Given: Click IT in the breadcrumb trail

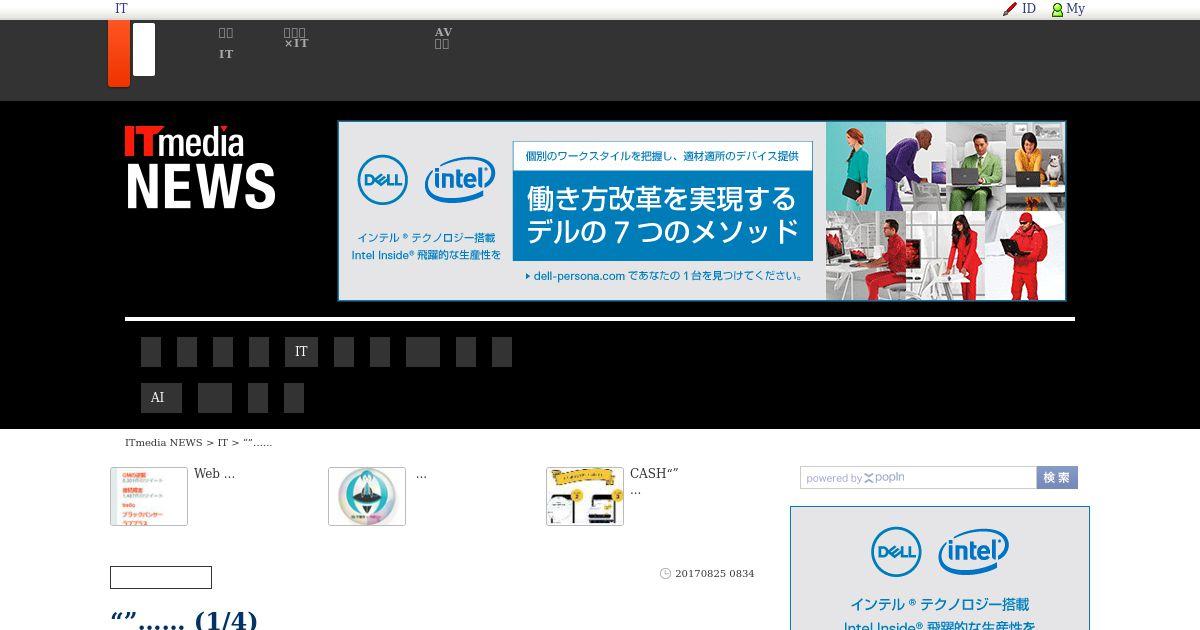Looking at the screenshot, I should tap(223, 442).
